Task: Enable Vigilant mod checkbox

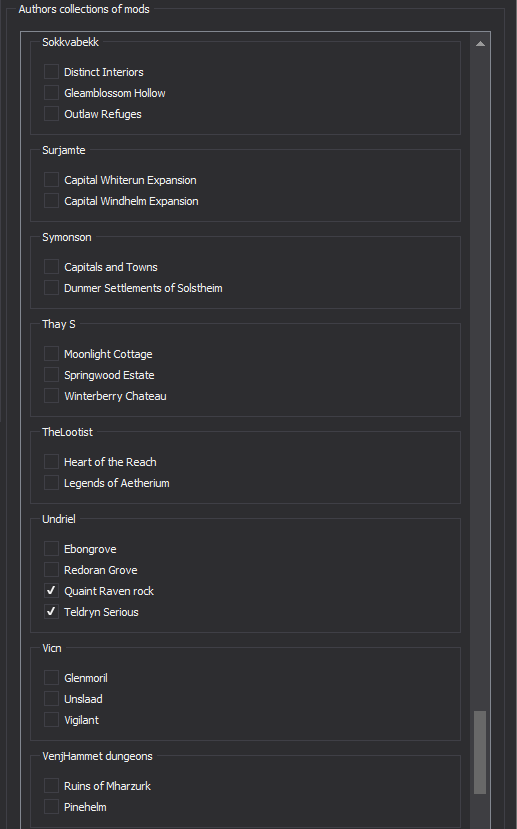Action: [51, 720]
